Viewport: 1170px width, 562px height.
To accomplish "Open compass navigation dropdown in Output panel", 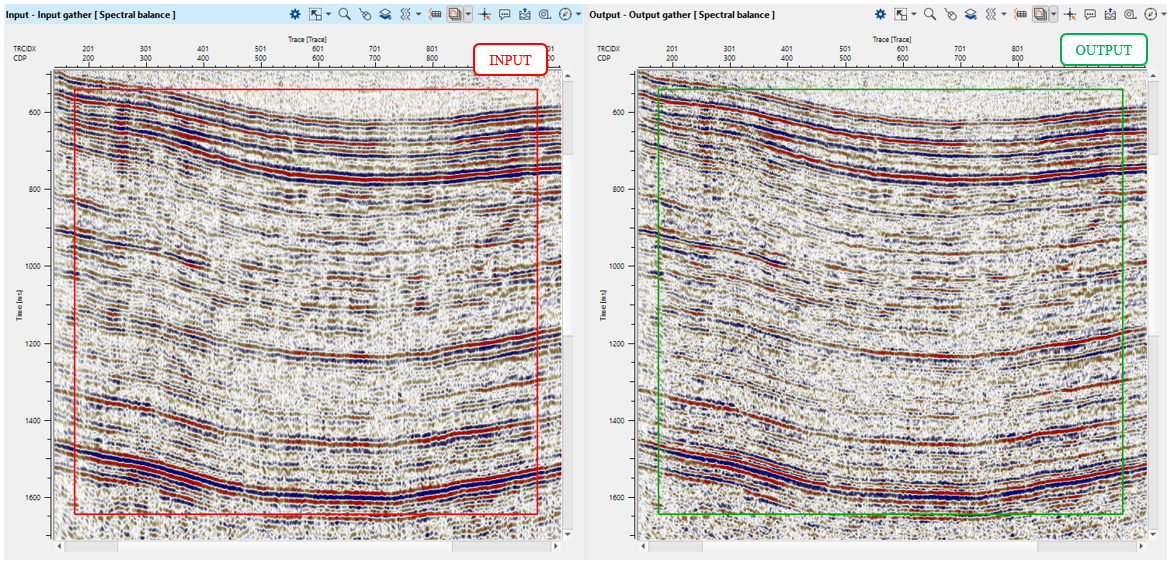I will point(1164,15).
